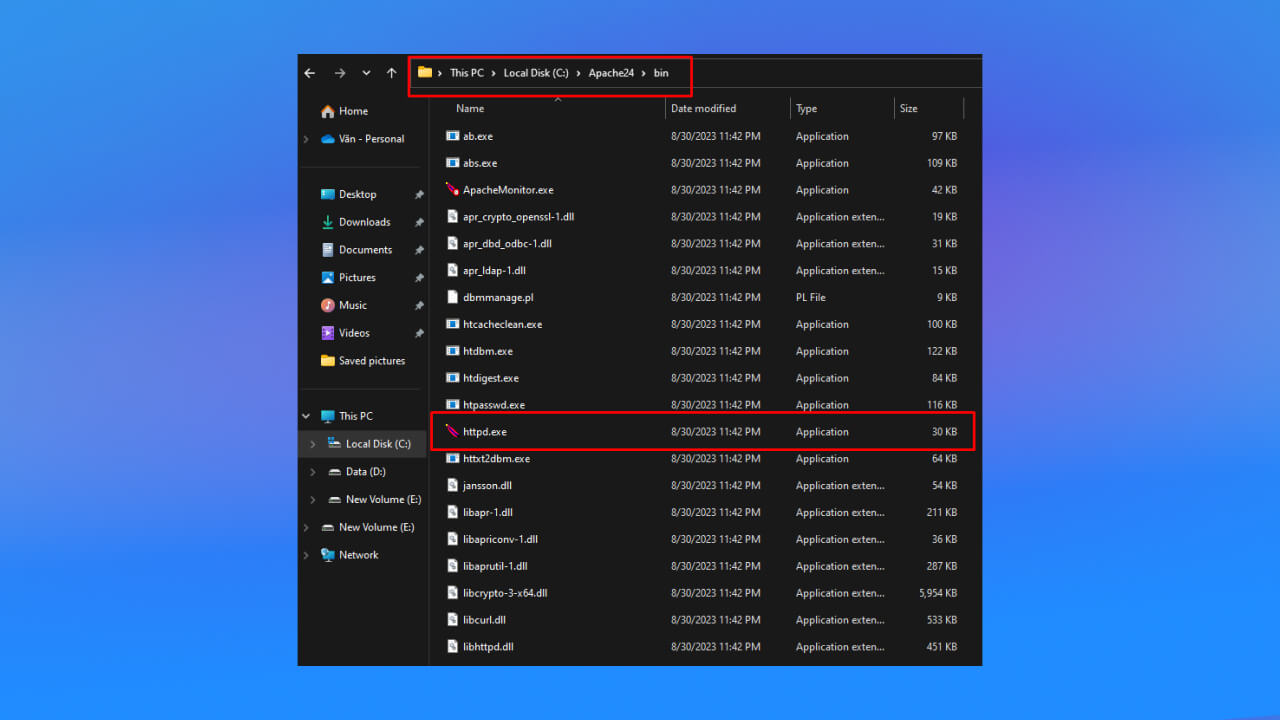Click the httpd.exe feather icon
1280x720 pixels.
(x=452, y=432)
